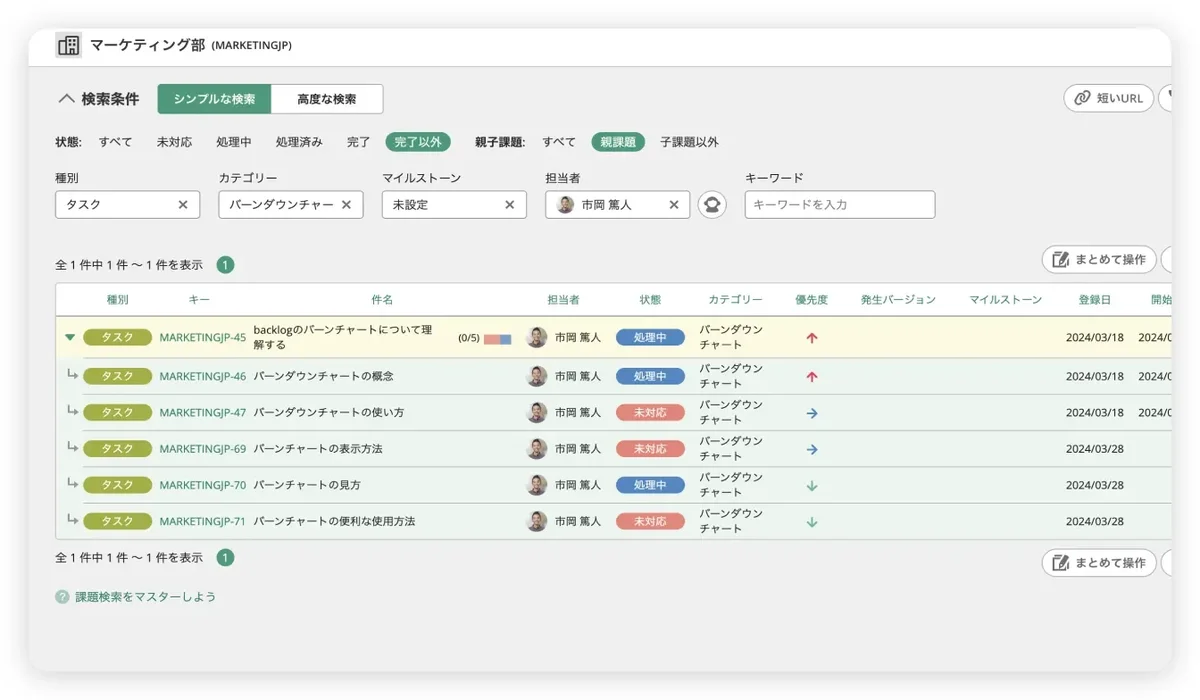Click the 処理中 status badge for MARKETINGJP-70
The width and height of the screenshot is (1200, 700).
650,485
